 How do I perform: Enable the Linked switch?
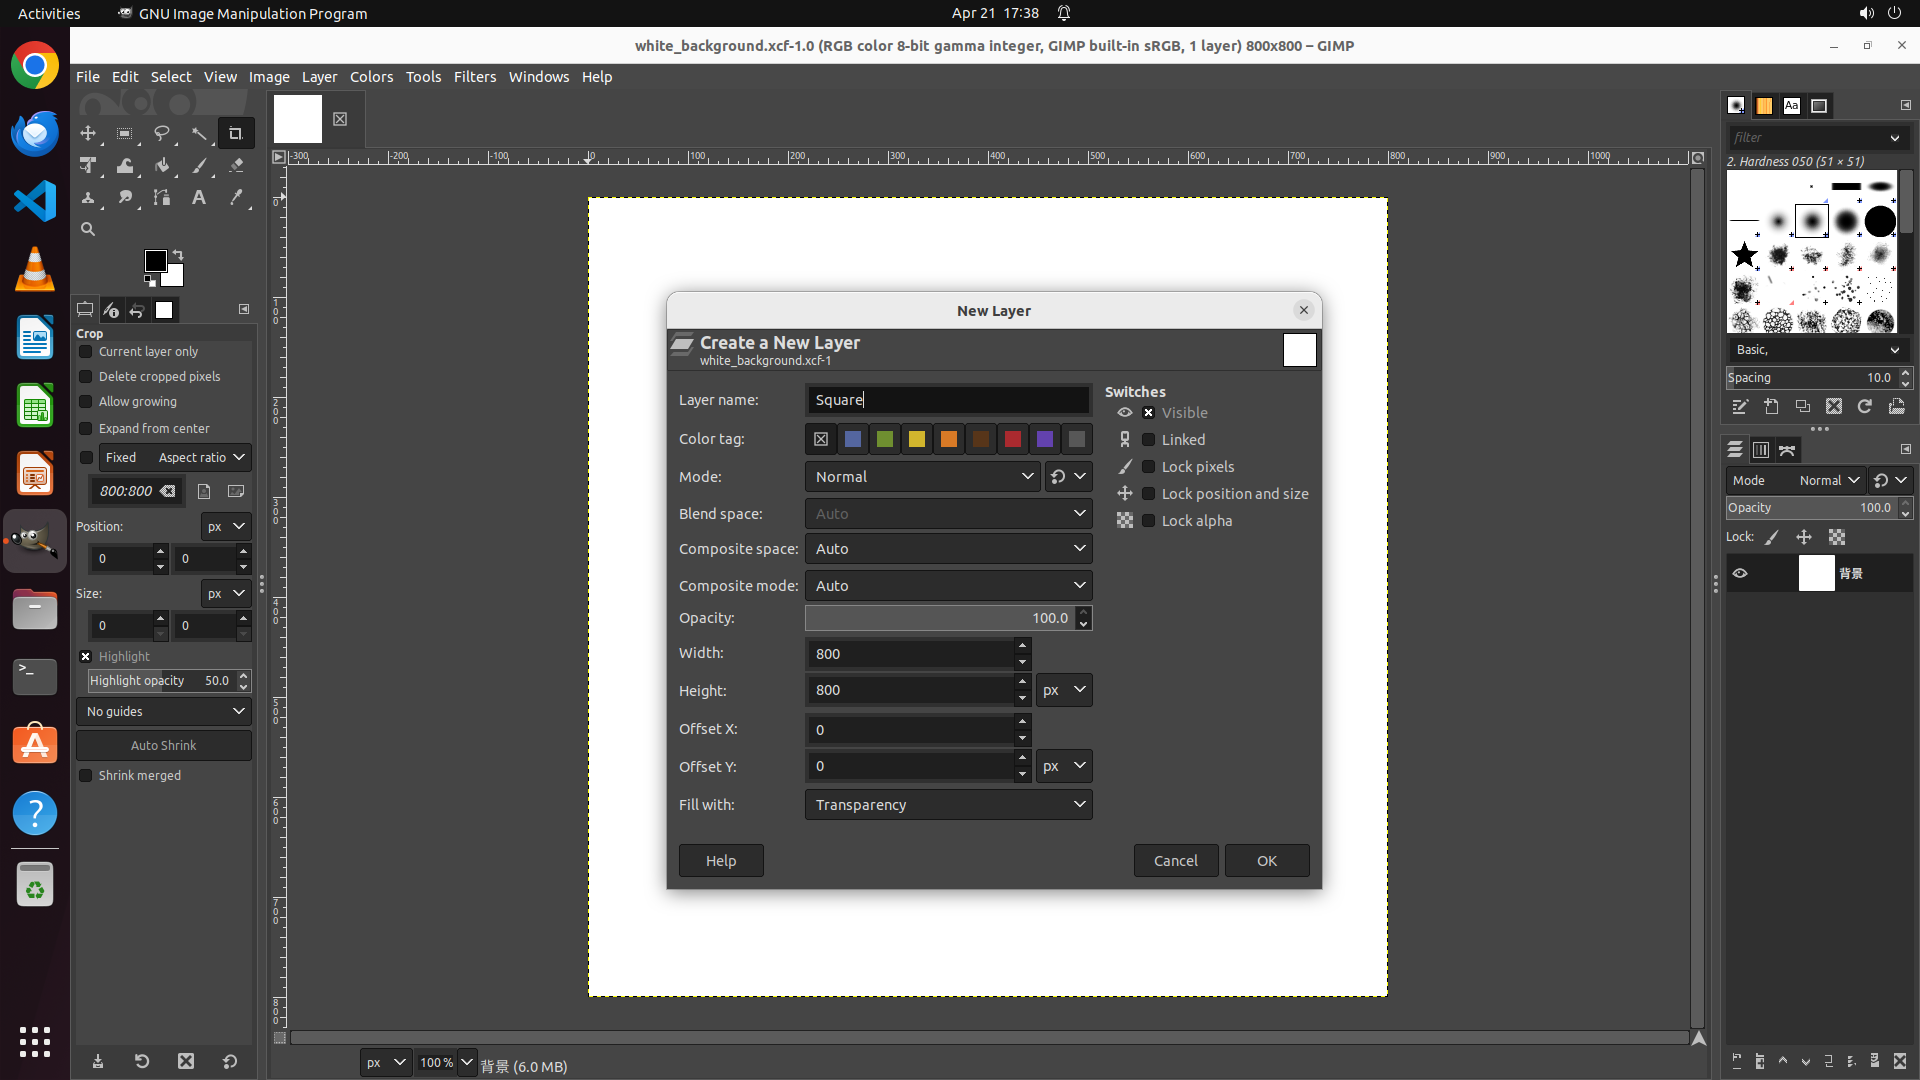pos(1149,440)
